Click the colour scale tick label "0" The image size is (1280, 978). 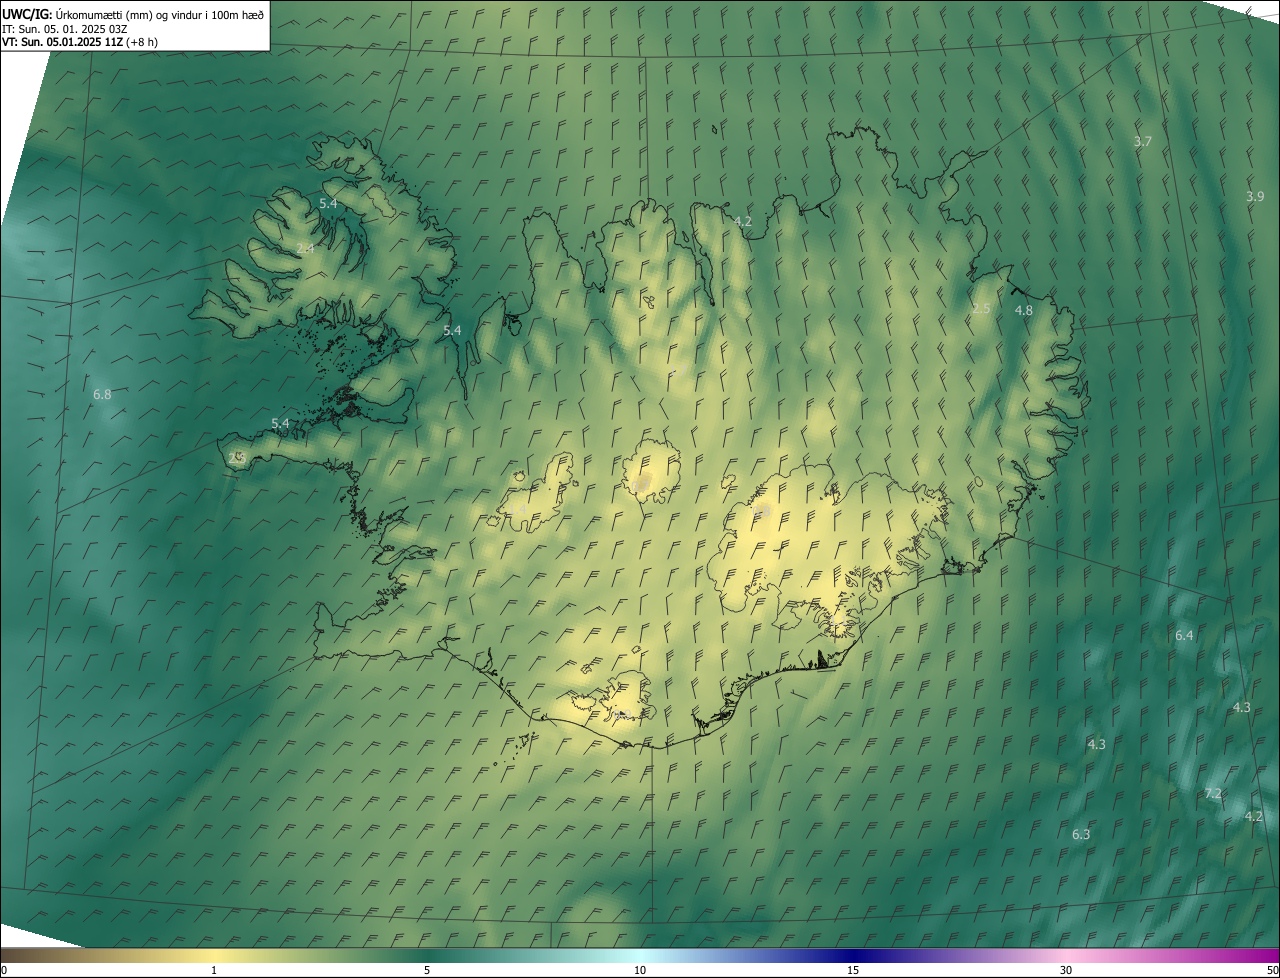(x=4, y=970)
